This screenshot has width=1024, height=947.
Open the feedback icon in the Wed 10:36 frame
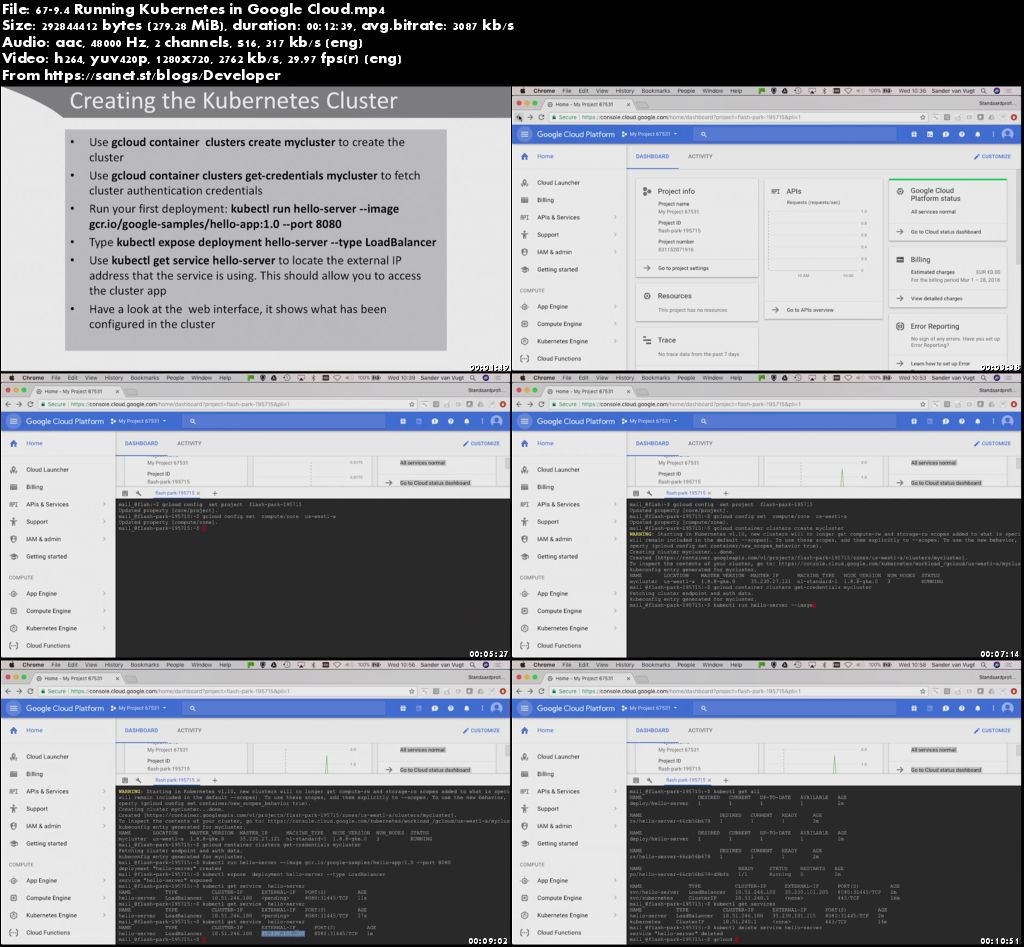pos(946,134)
